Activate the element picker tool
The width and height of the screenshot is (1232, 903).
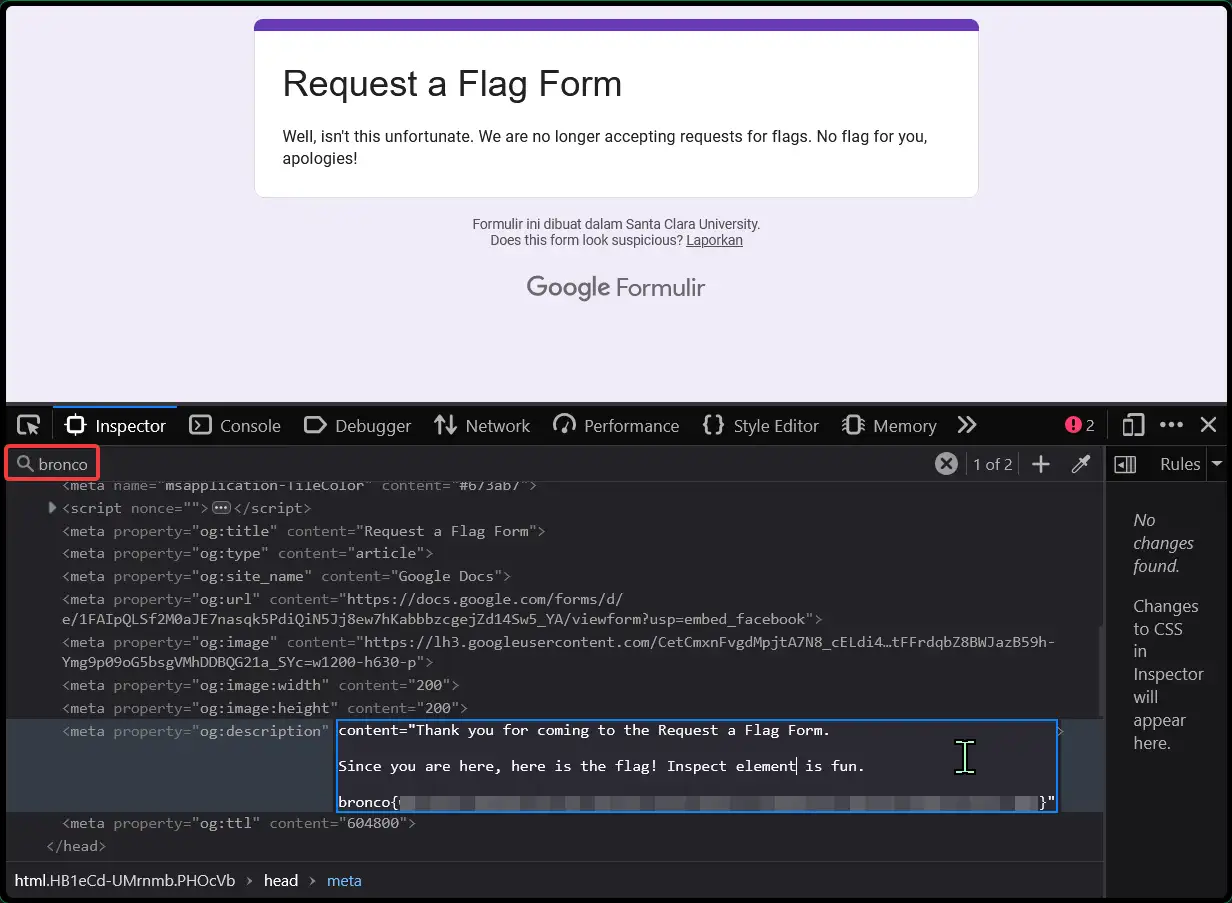(29, 425)
